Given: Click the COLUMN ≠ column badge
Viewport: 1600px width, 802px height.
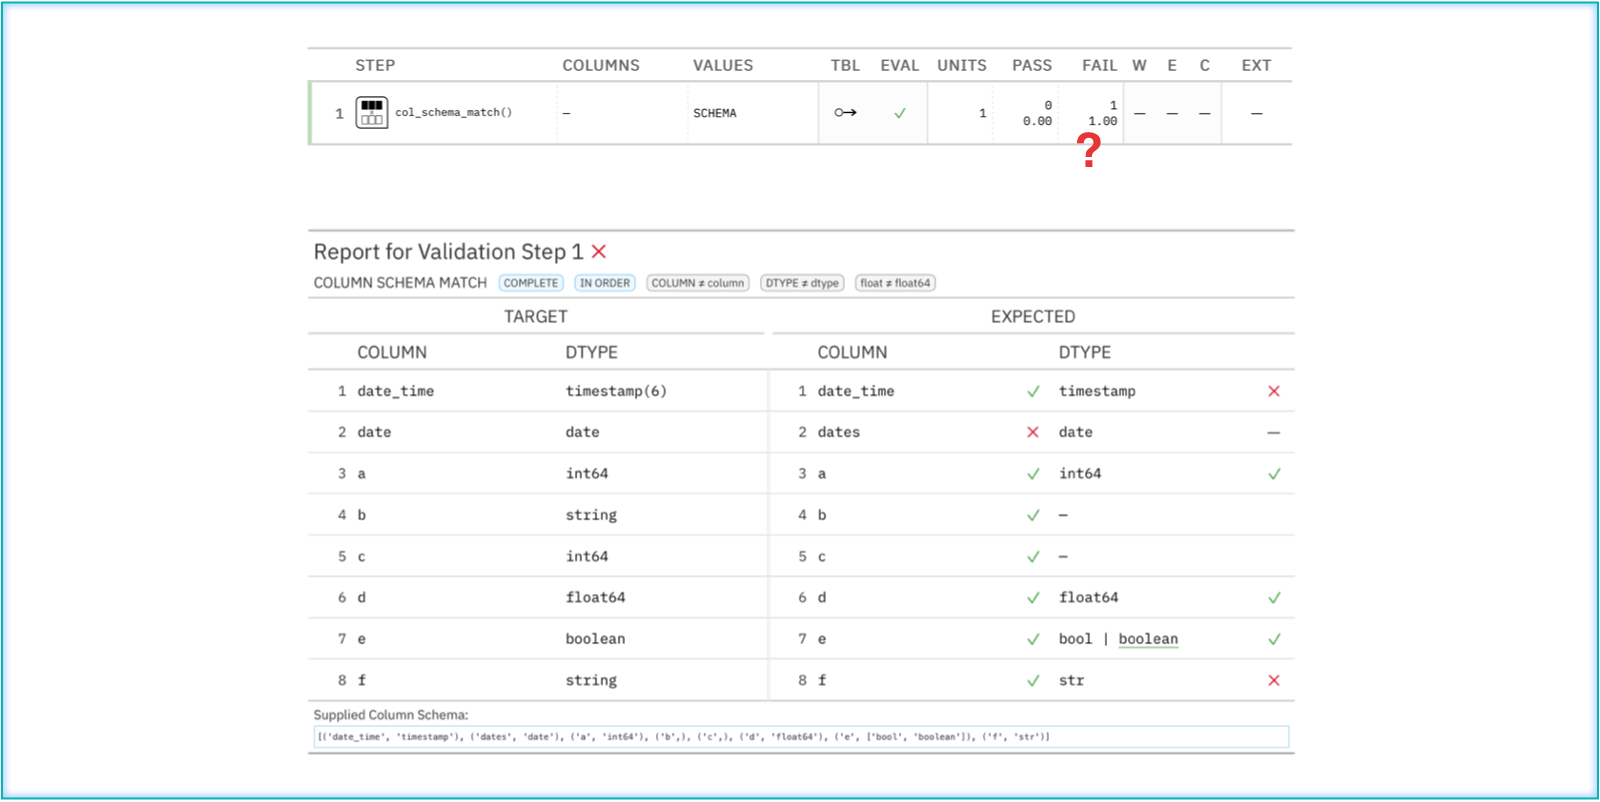Looking at the screenshot, I should 698,283.
